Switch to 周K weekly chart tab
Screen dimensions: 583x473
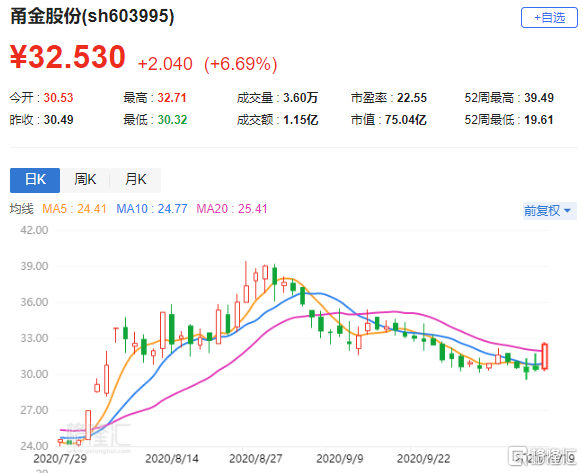[85, 180]
